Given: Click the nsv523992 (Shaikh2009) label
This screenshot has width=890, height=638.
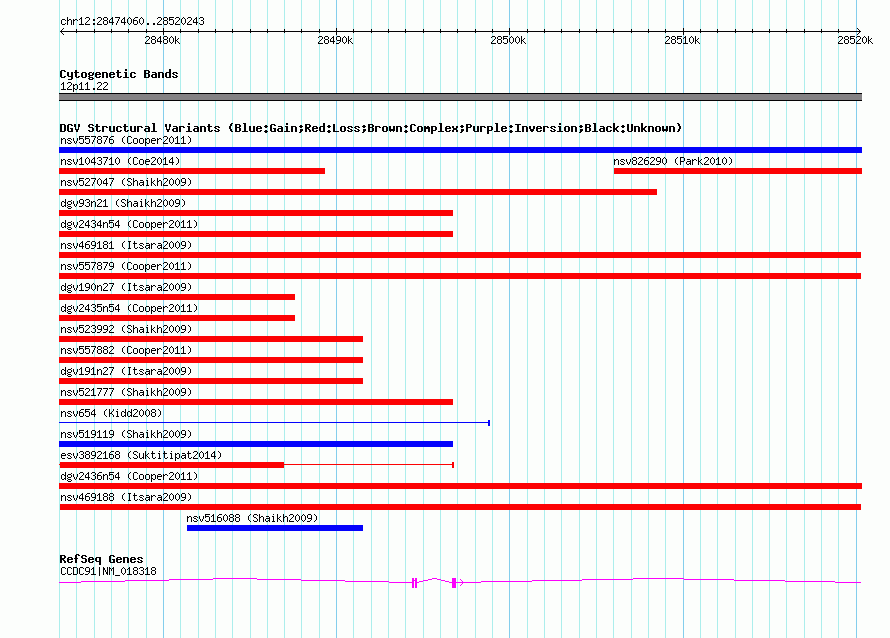Looking at the screenshot, I should [x=126, y=329].
